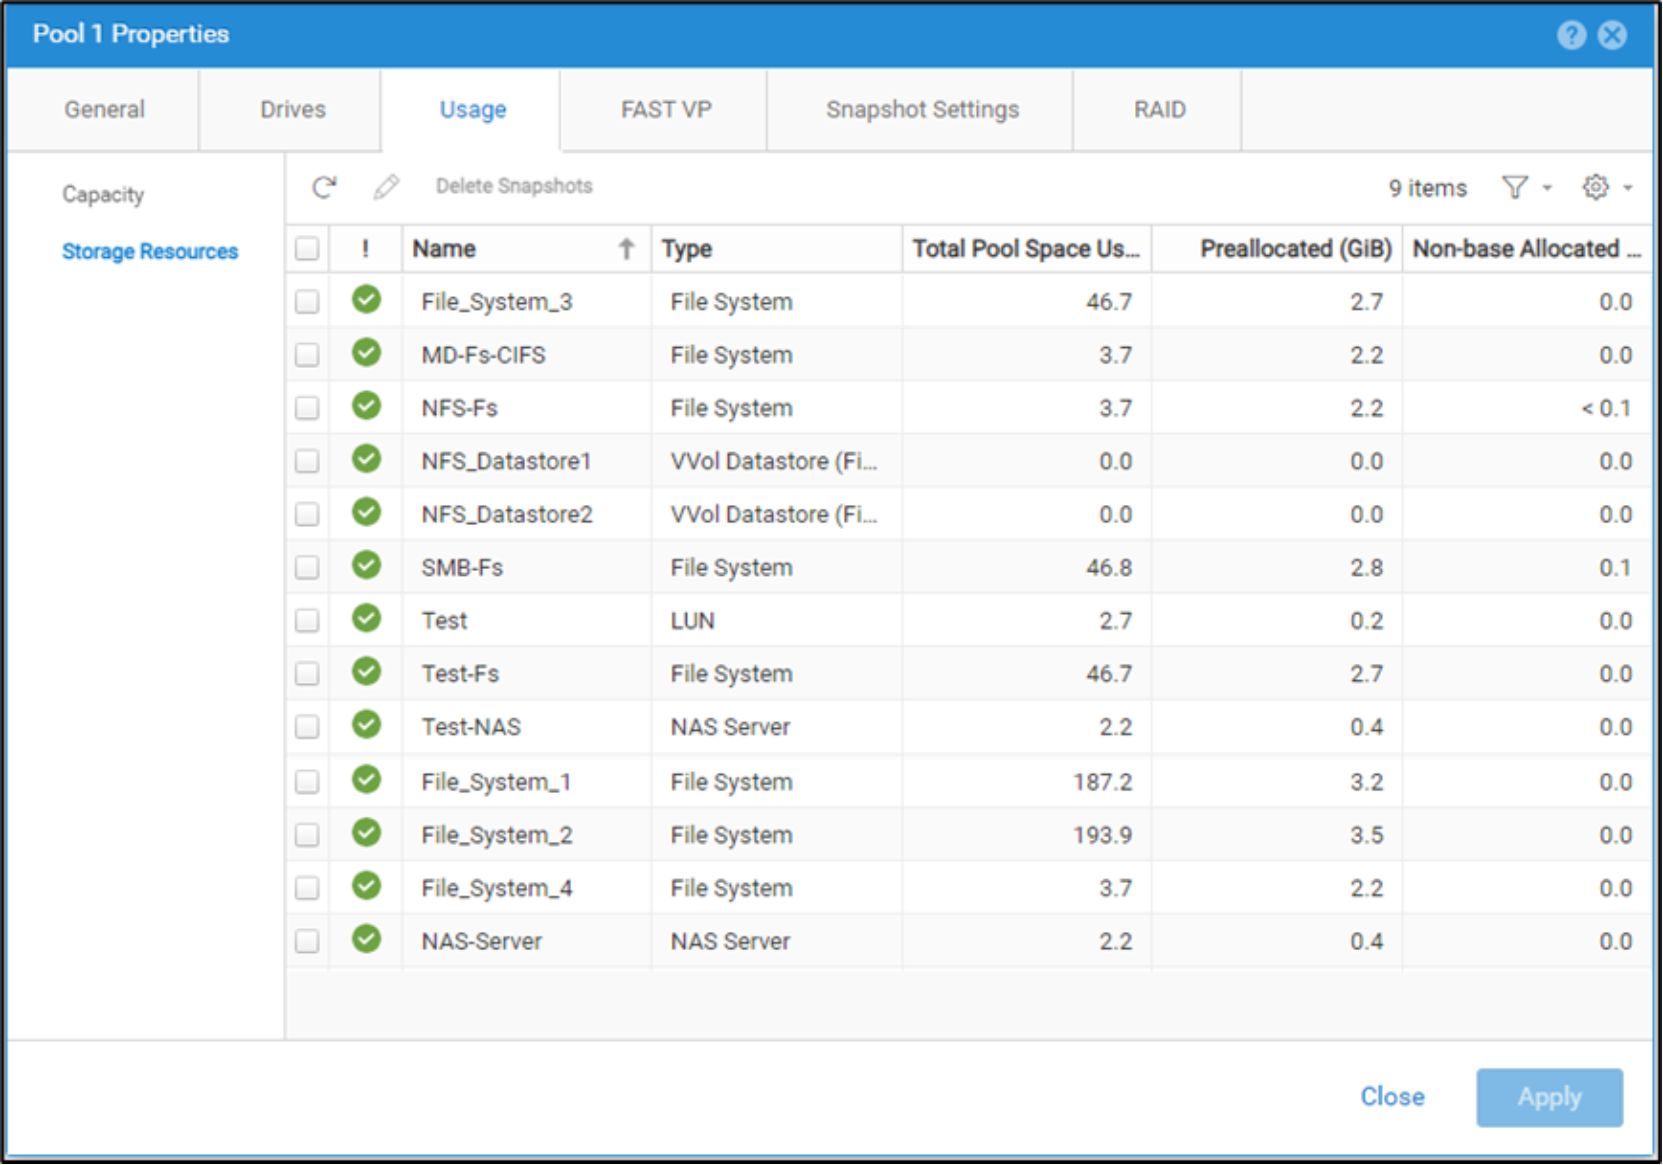Click the Apply button
Screen dimensions: 1663x1165
1549,1097
